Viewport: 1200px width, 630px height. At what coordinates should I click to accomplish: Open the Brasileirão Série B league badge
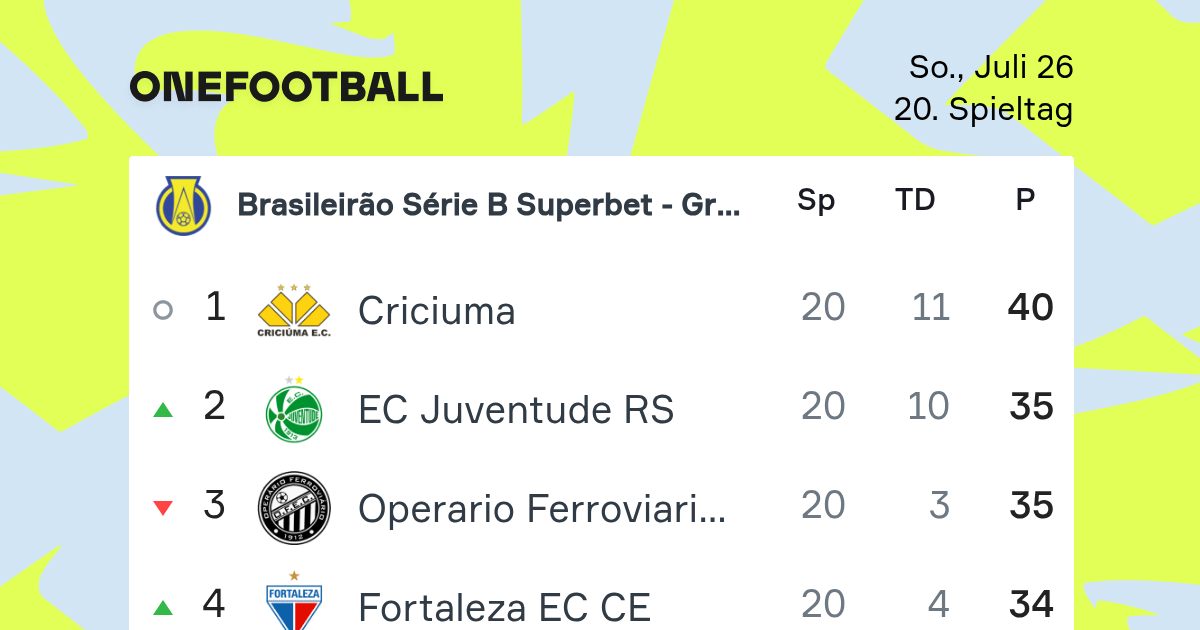tap(183, 204)
